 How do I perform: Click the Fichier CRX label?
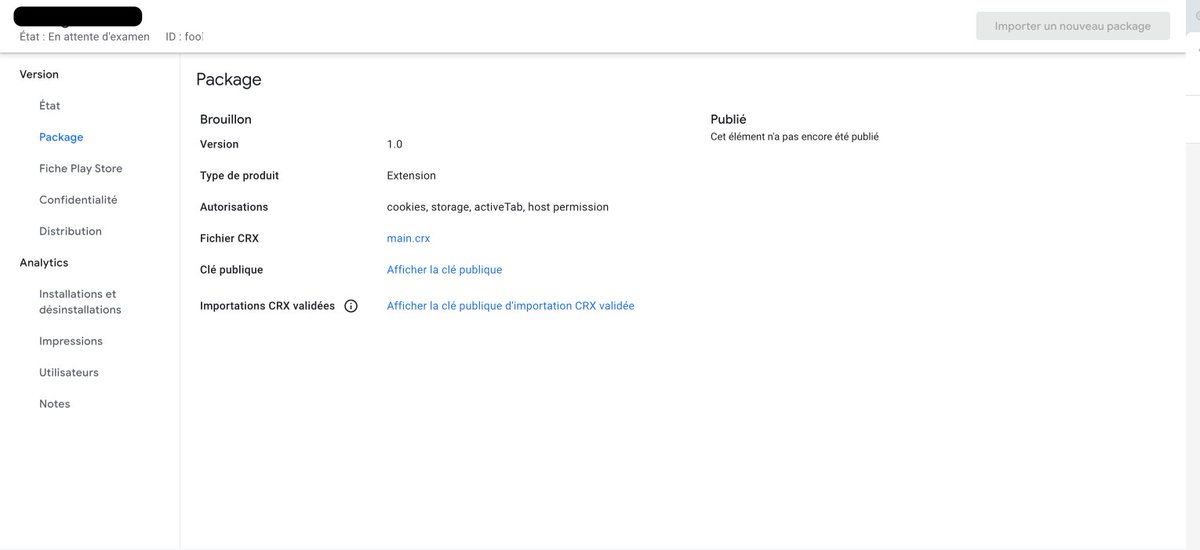click(229, 238)
